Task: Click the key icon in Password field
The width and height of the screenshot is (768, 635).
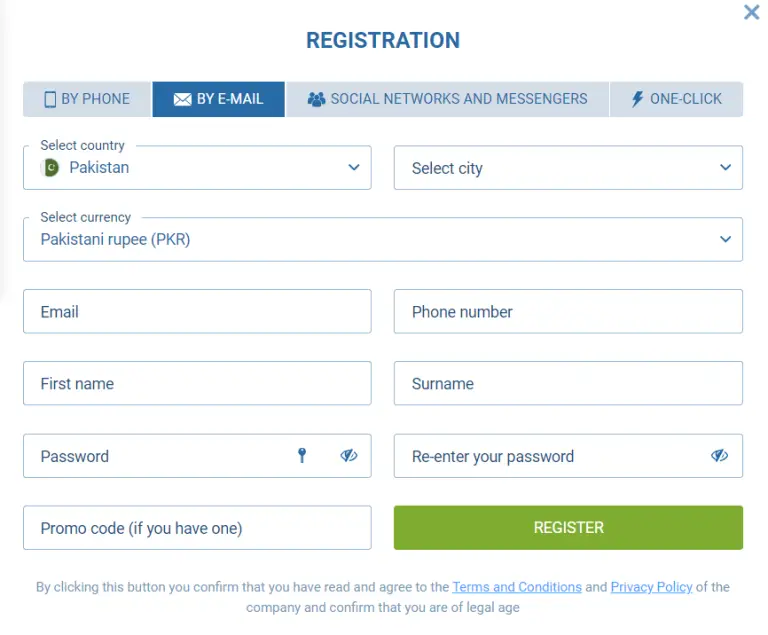Action: (x=302, y=456)
